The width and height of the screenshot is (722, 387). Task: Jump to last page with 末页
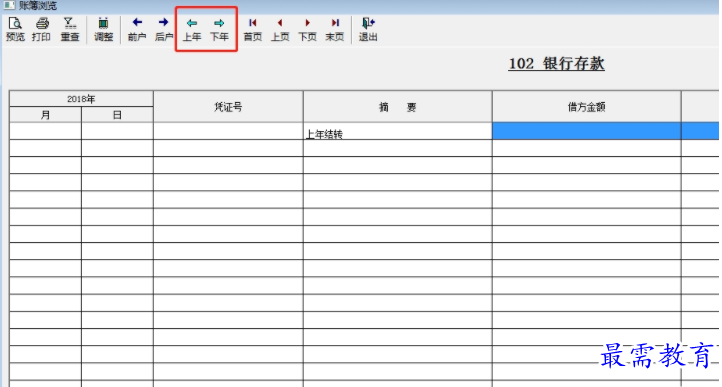tap(335, 29)
